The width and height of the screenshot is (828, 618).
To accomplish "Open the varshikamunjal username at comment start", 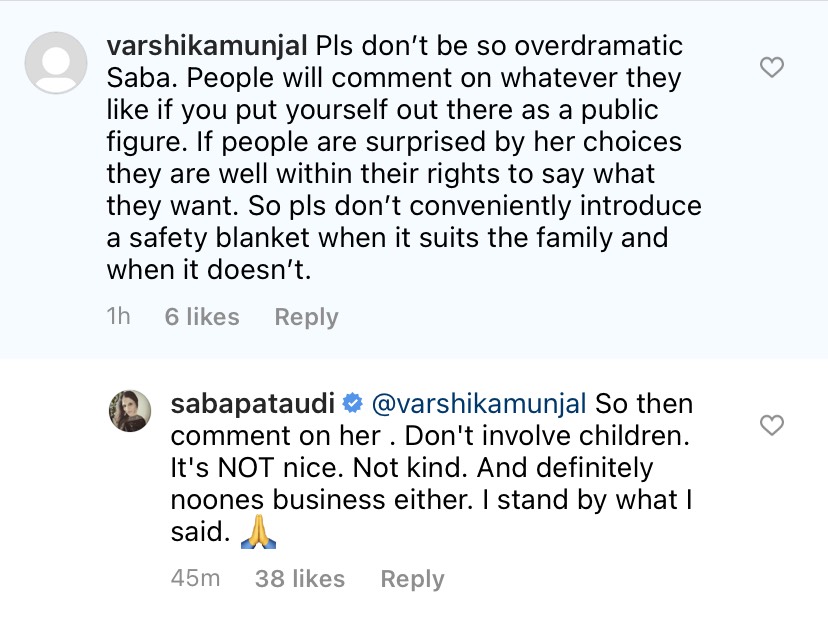I will coord(206,46).
